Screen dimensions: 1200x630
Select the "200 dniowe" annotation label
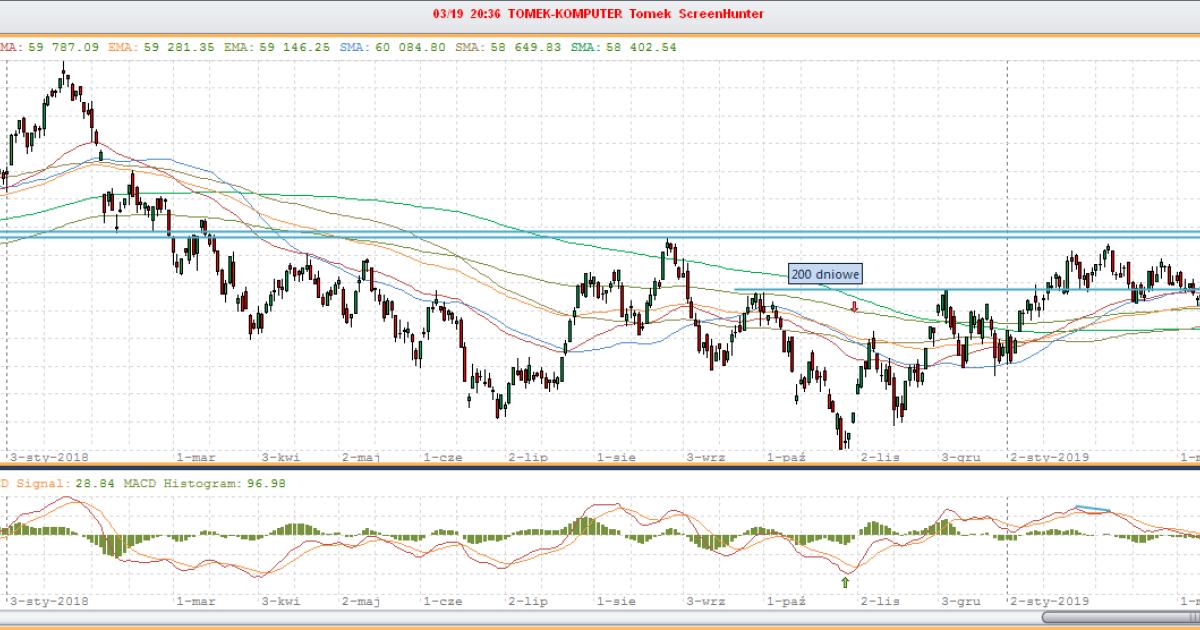(x=825, y=273)
